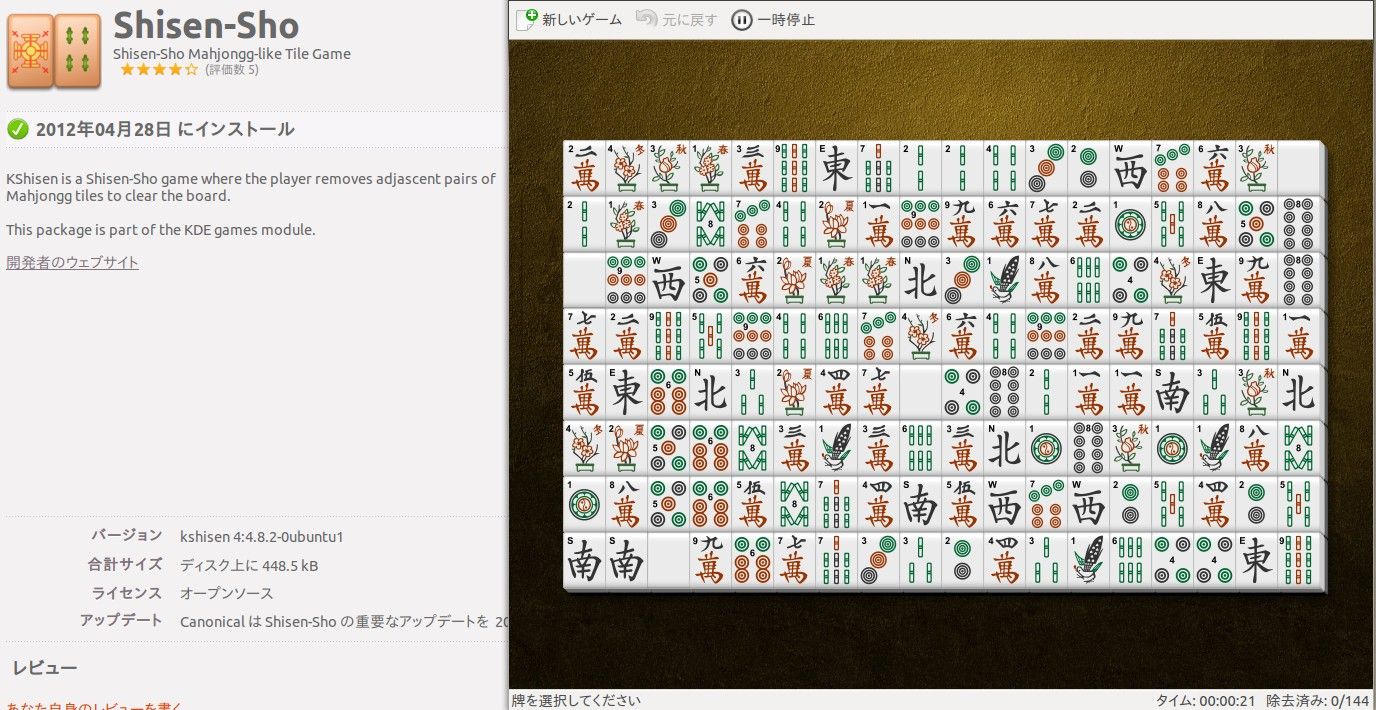Select the North 北 tile in the third tile row
1376x710 pixels.
click(x=920, y=280)
